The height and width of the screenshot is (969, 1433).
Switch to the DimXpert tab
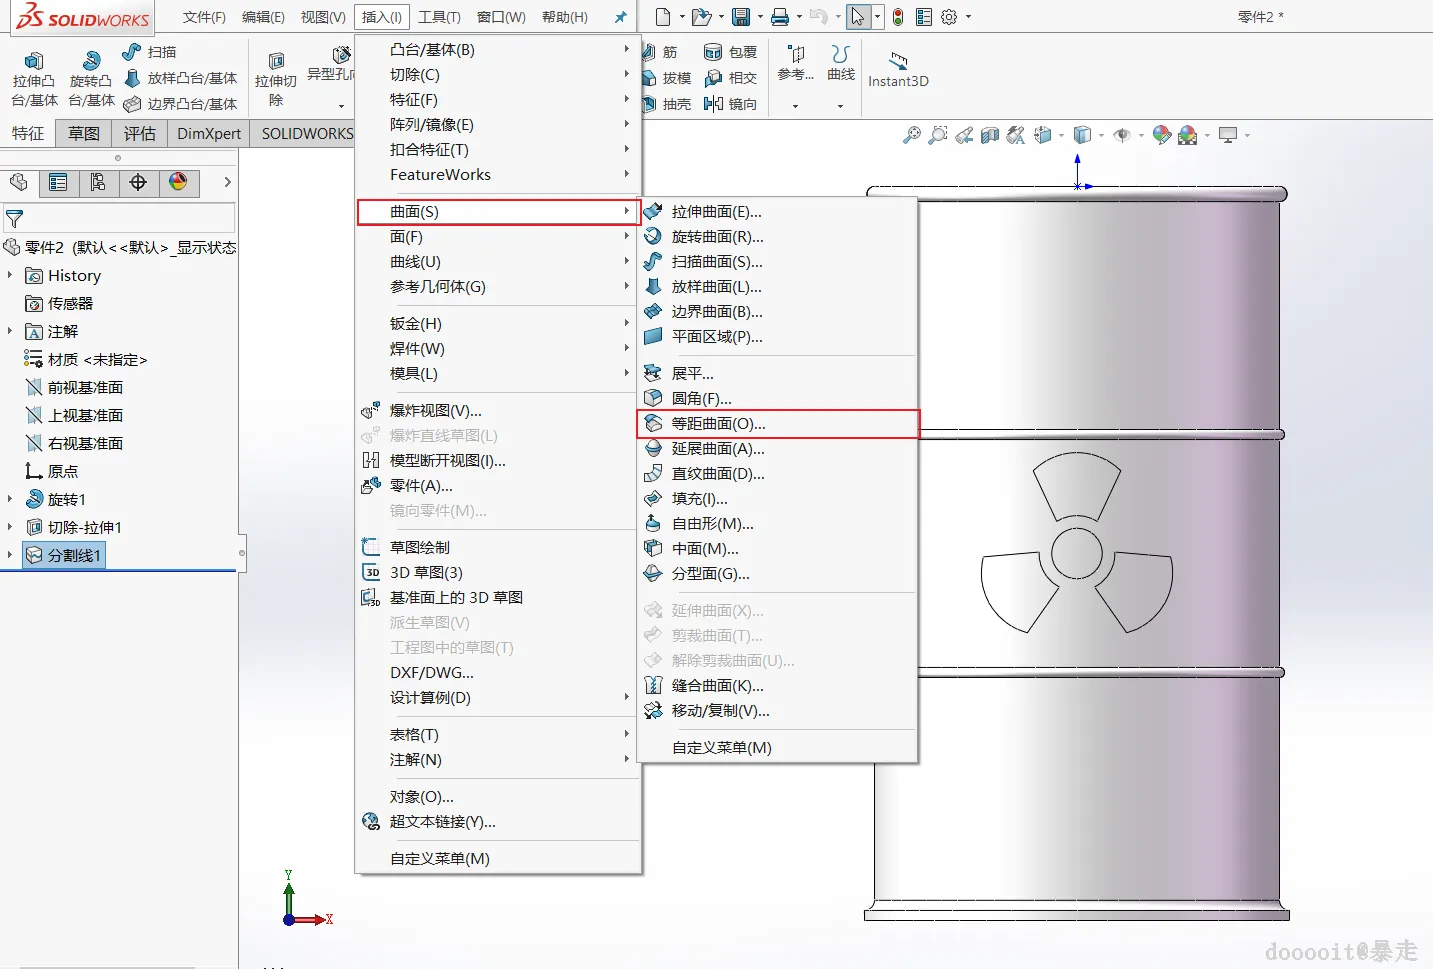tap(209, 133)
